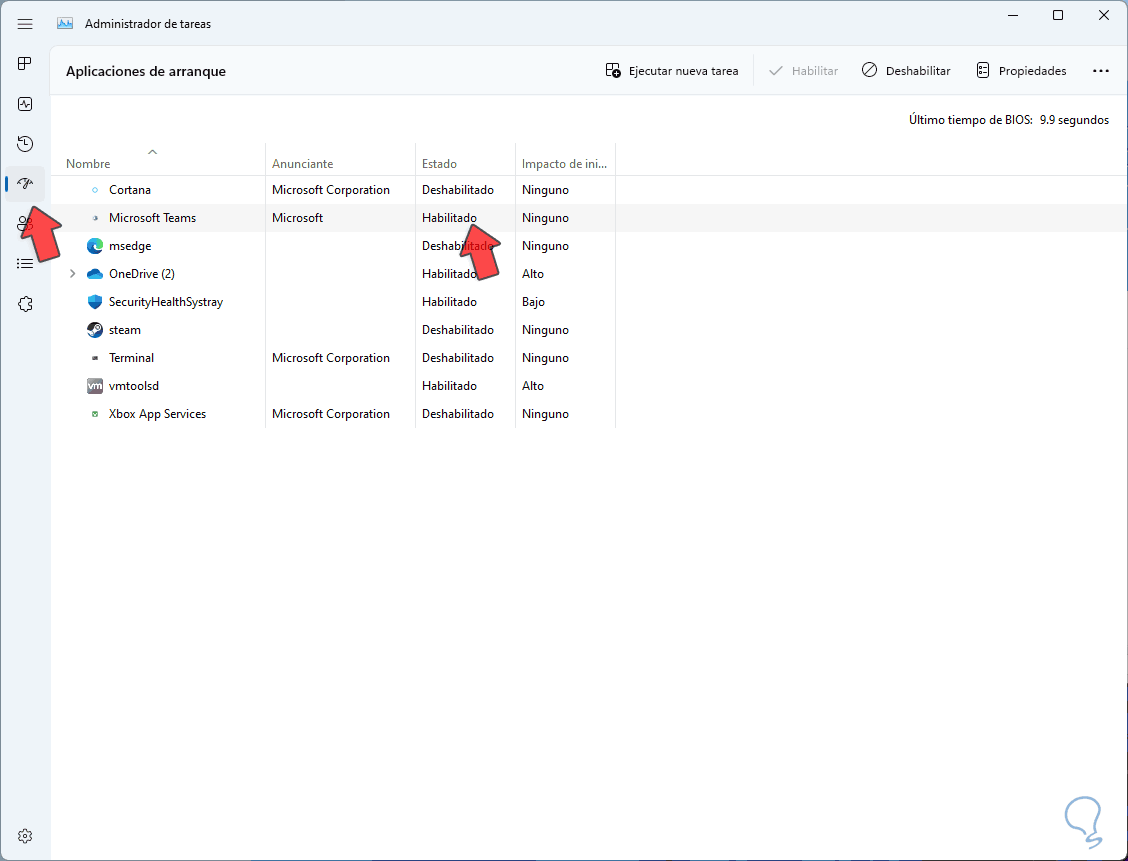This screenshot has width=1128, height=861.
Task: Select the vmtoolsd entry name
Action: click(135, 386)
